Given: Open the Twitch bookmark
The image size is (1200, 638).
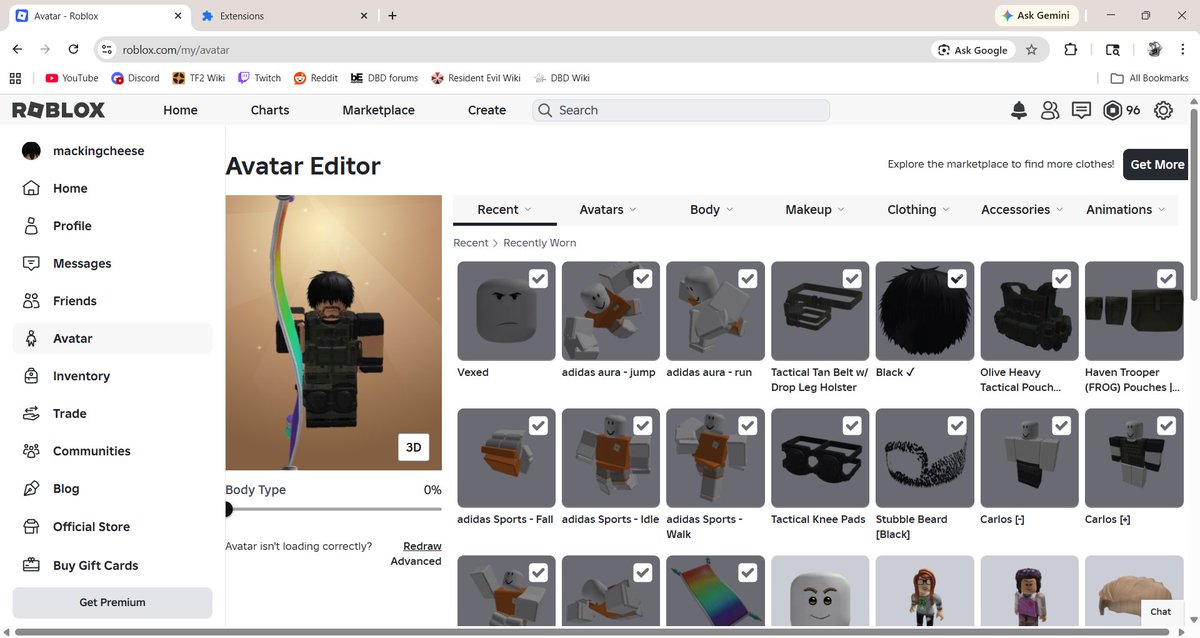Looking at the screenshot, I should click(259, 78).
